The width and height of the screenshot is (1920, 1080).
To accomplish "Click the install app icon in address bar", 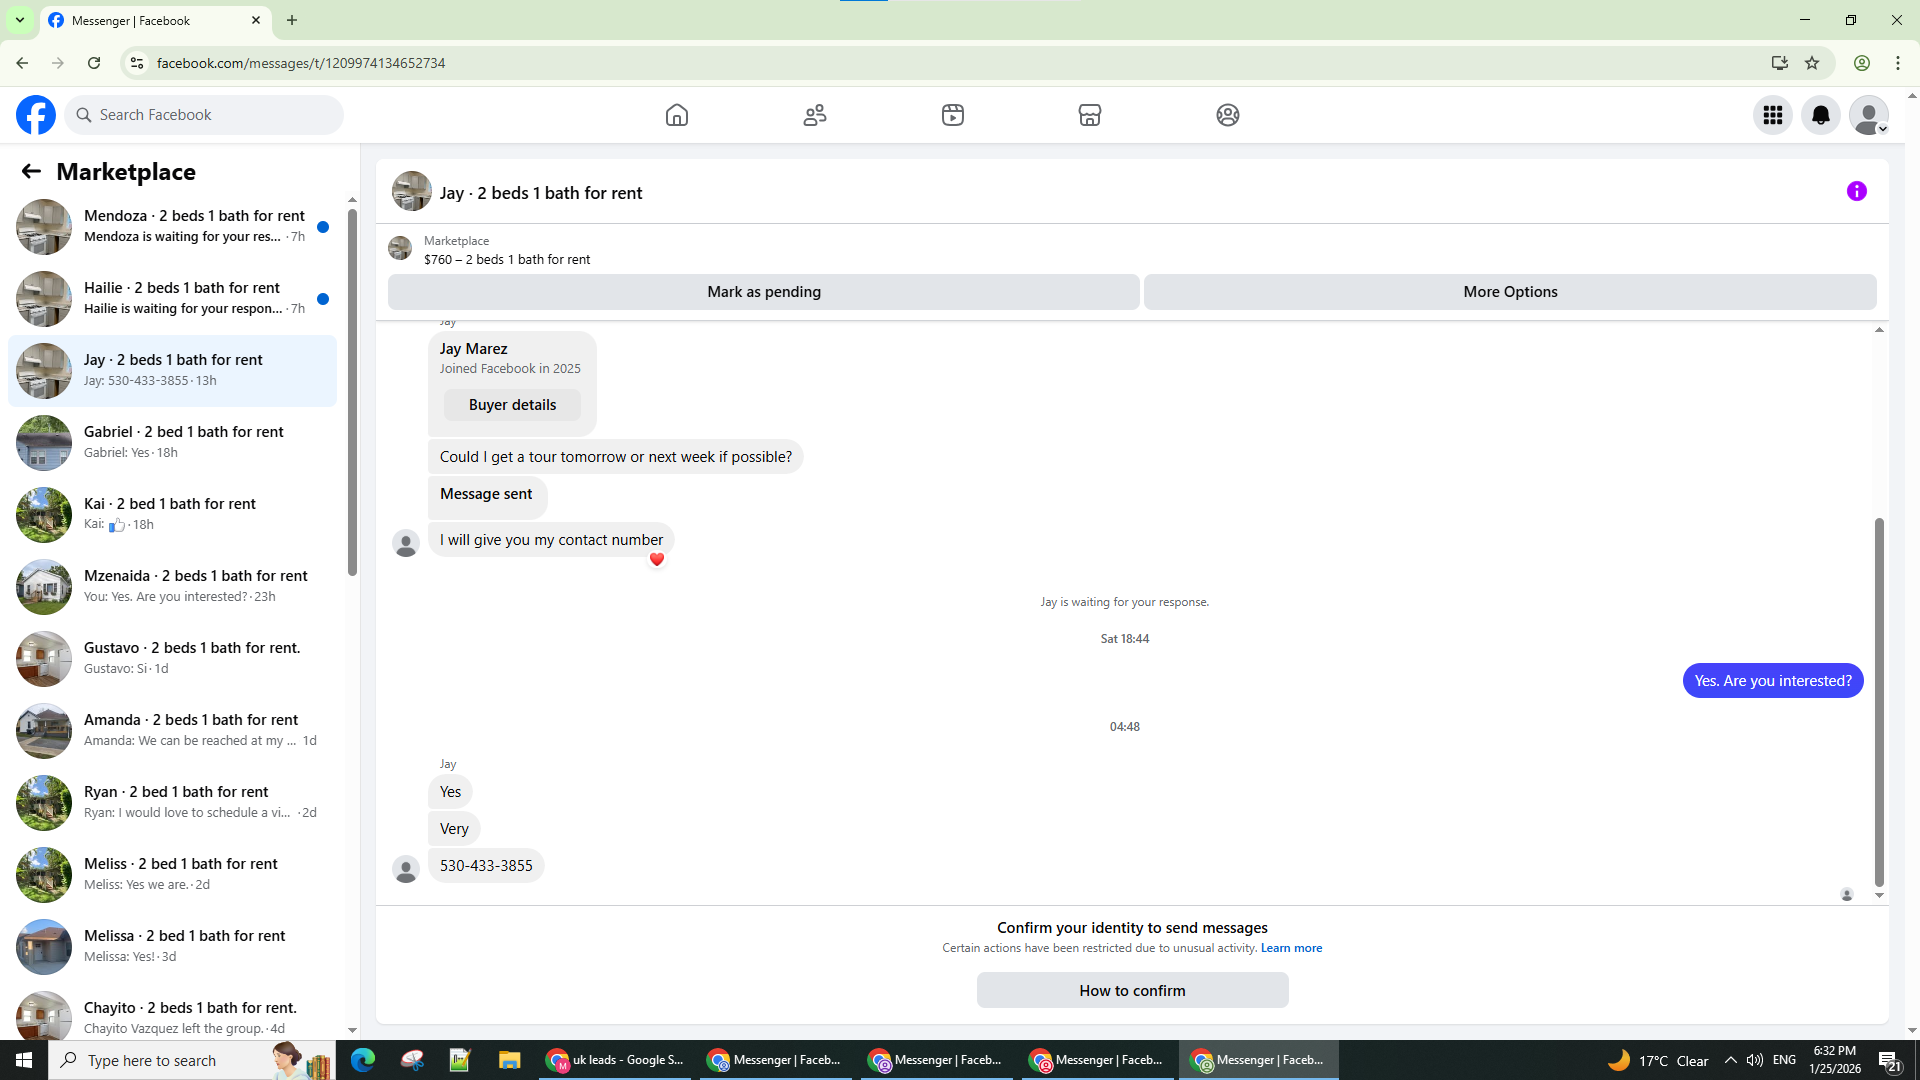I will [1779, 63].
